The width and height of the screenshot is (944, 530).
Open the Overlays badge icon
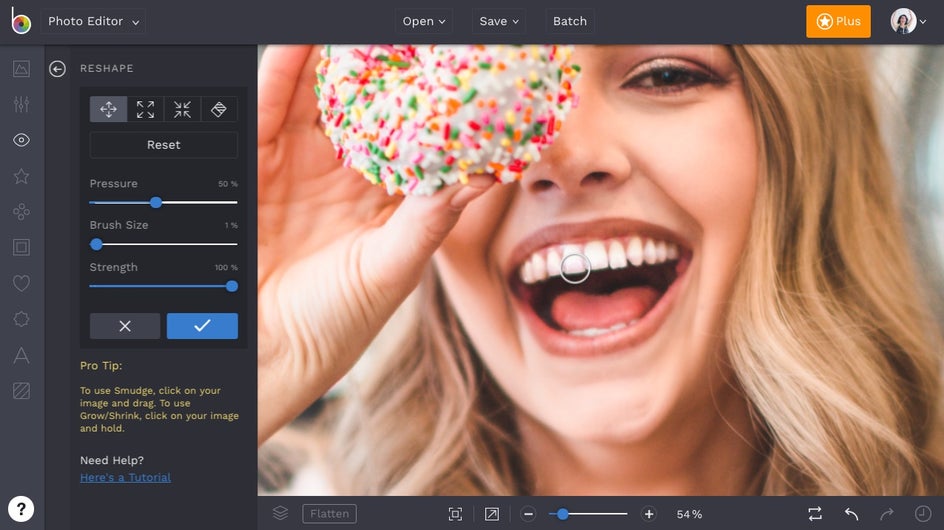21,319
